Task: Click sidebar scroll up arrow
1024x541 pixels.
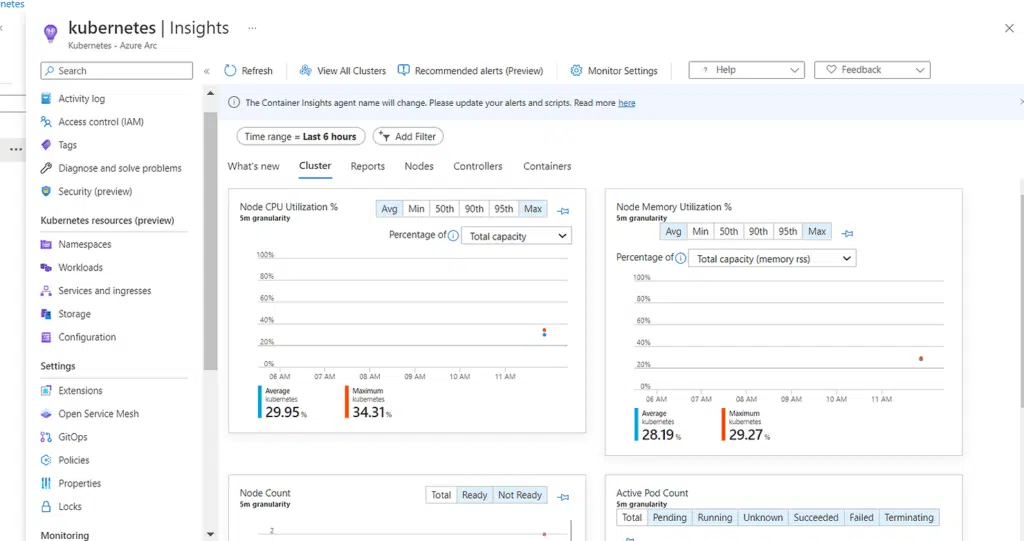Action: pos(210,93)
